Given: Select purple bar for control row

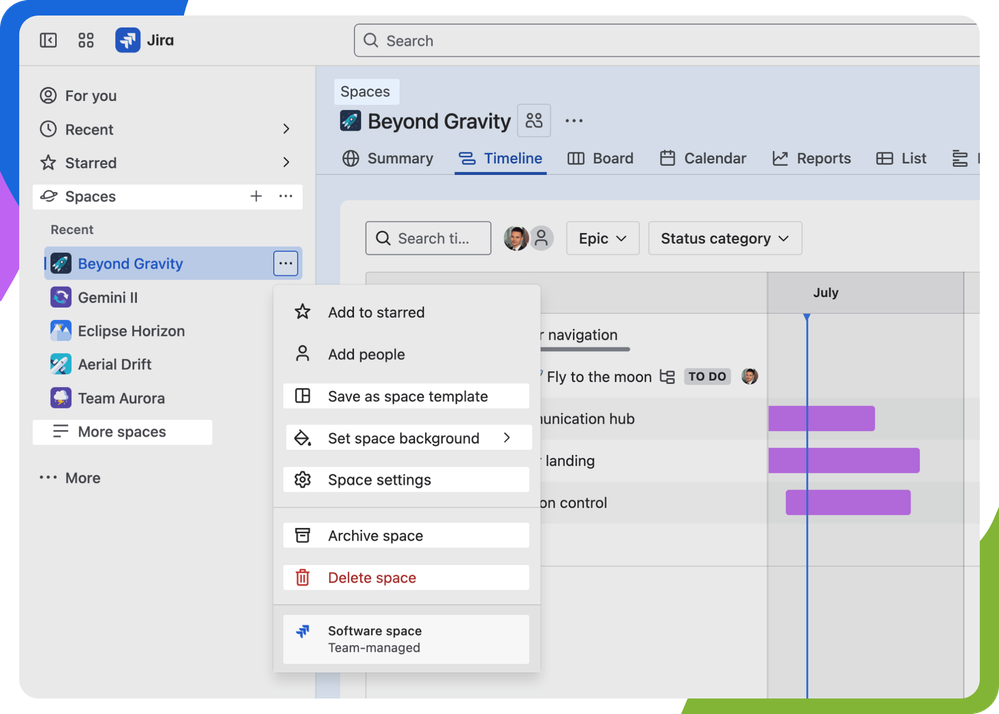Looking at the screenshot, I should pos(848,503).
